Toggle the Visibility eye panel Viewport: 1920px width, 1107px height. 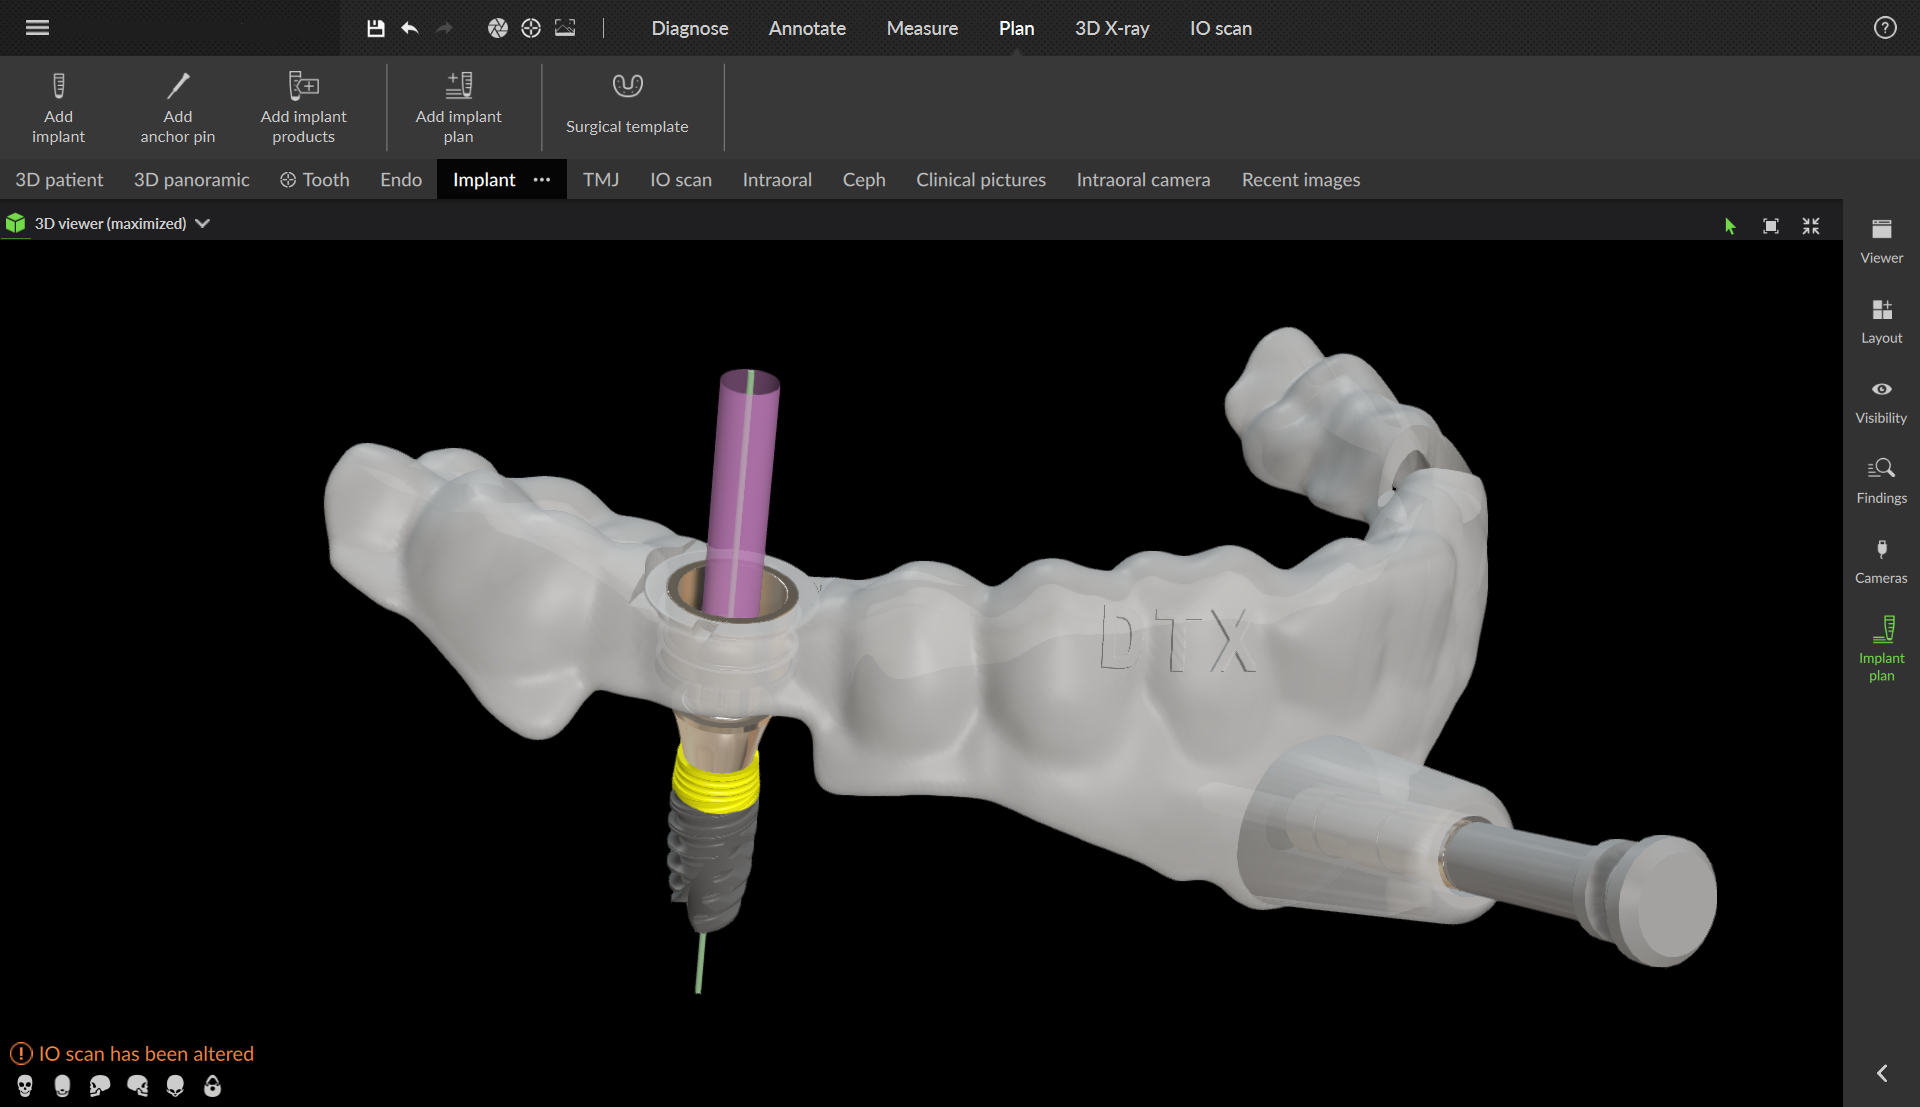click(1881, 401)
